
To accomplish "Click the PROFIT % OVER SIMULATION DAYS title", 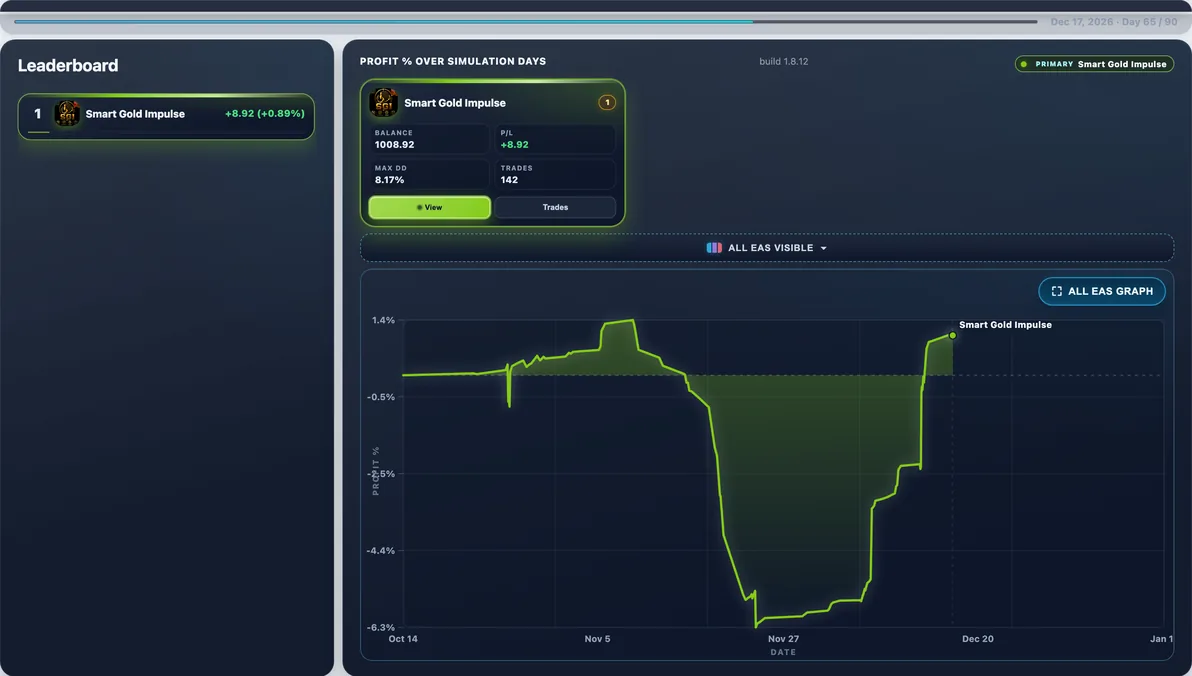I will (453, 62).
